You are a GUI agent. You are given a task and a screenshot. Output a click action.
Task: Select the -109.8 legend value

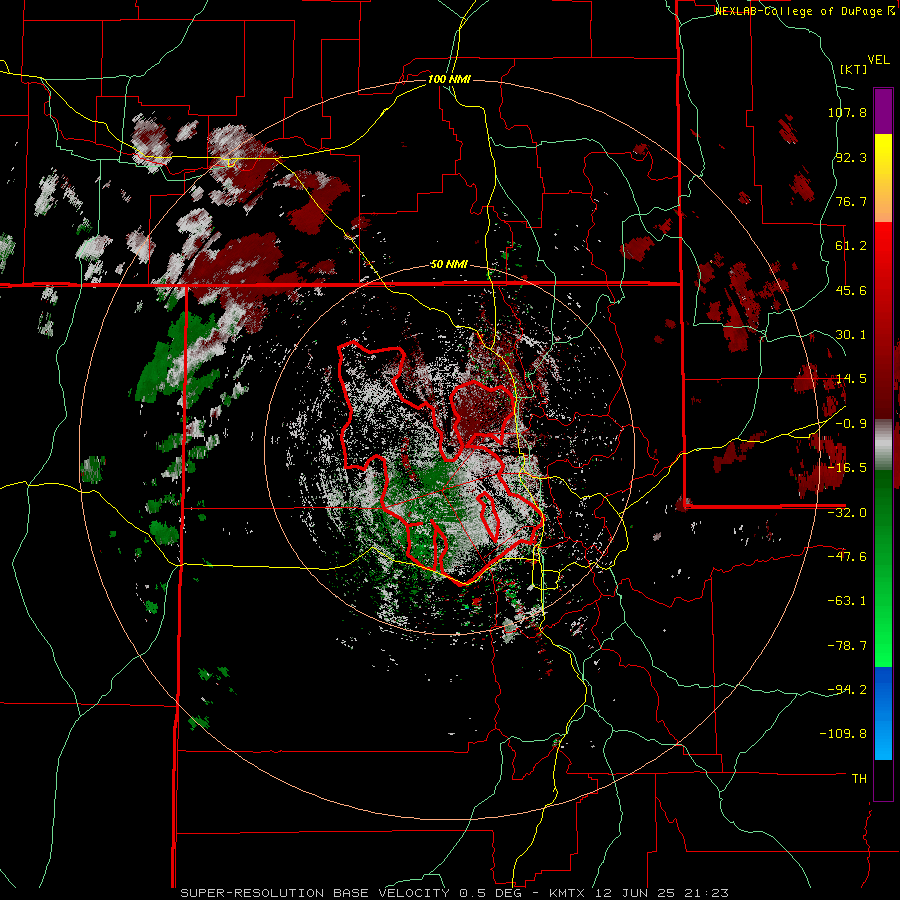coord(844,734)
